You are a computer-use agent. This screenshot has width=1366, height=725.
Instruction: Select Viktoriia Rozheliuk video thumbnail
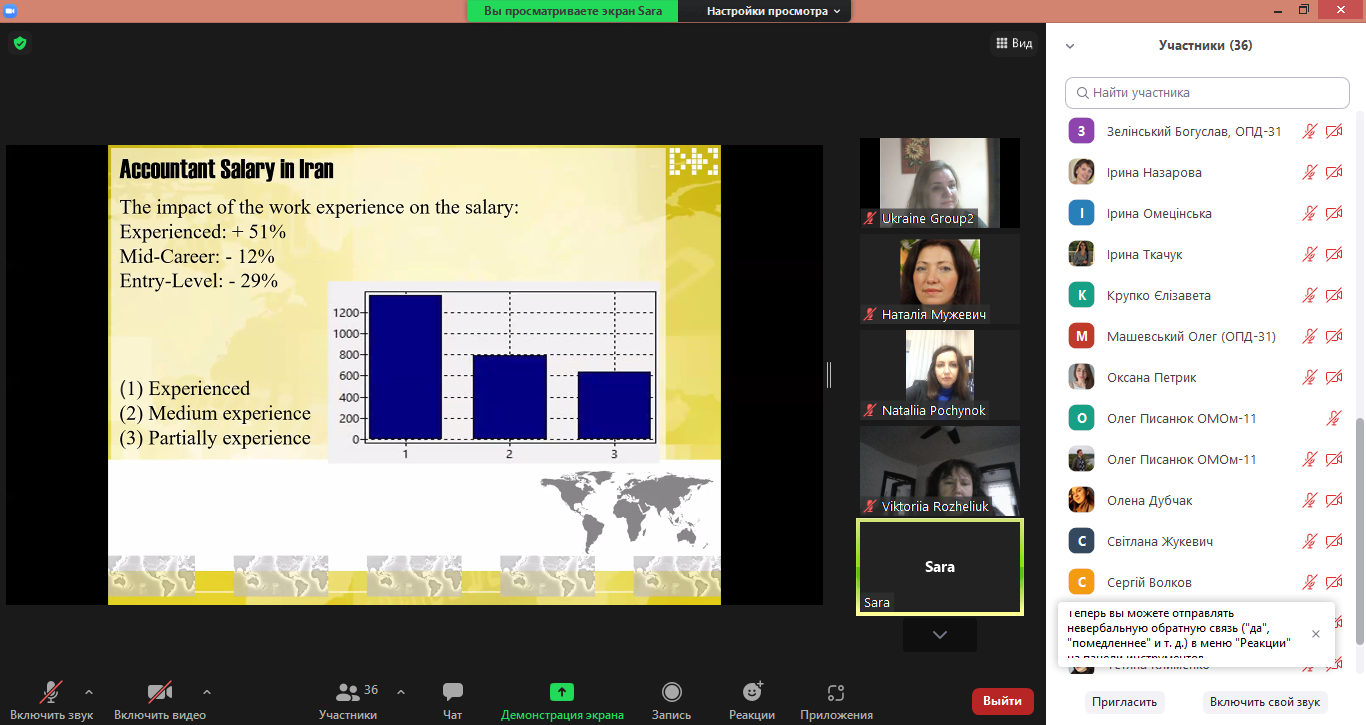[x=940, y=471]
